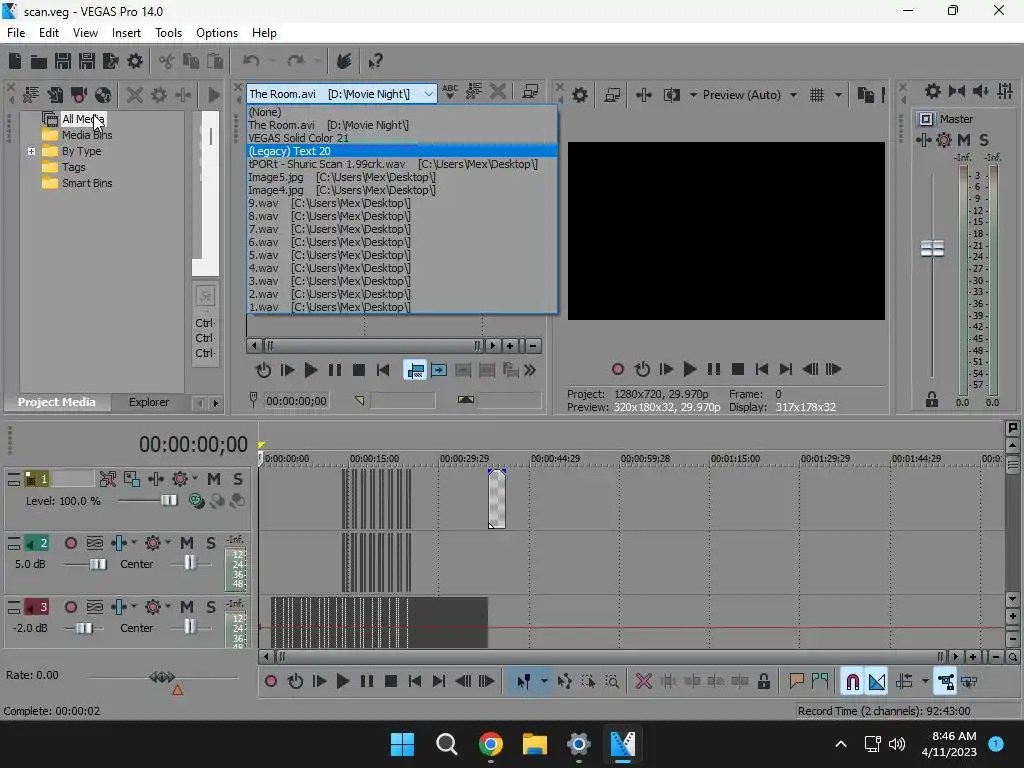Viewport: 1024px width, 768px height.
Task: Click track 2 pan Center slider
Action: (191, 564)
